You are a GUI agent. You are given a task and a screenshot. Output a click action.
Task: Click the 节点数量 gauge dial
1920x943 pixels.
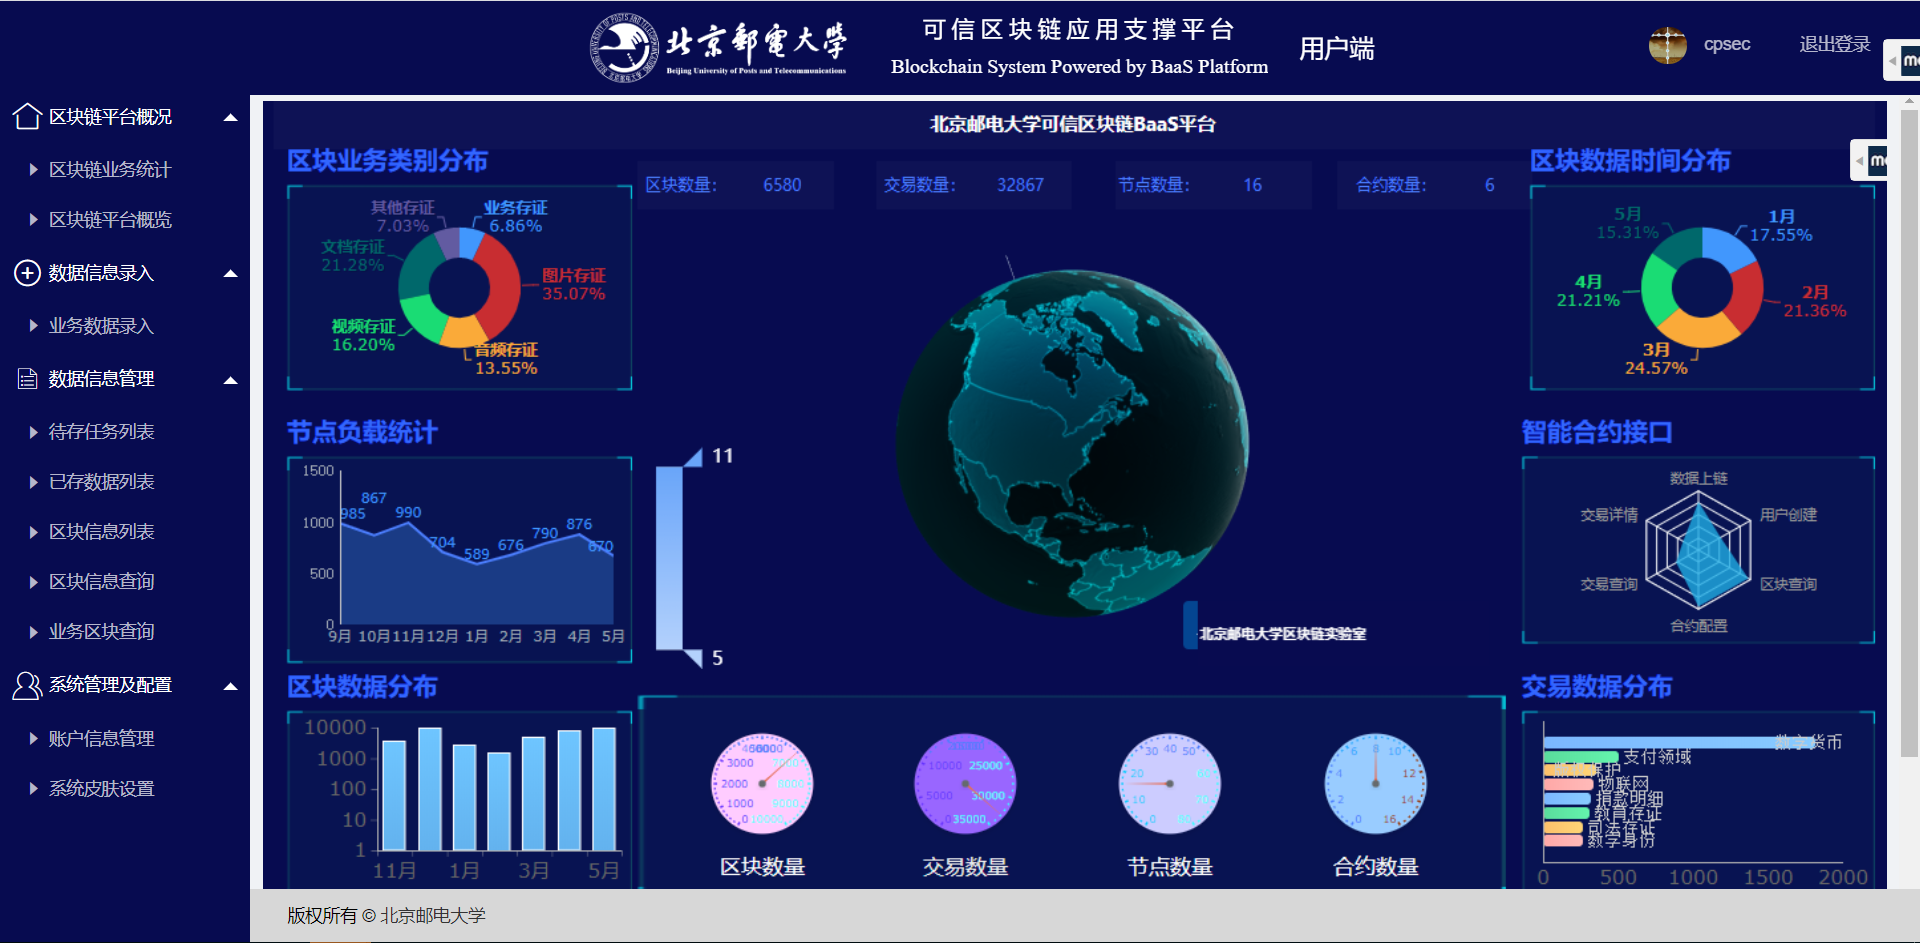(1169, 784)
